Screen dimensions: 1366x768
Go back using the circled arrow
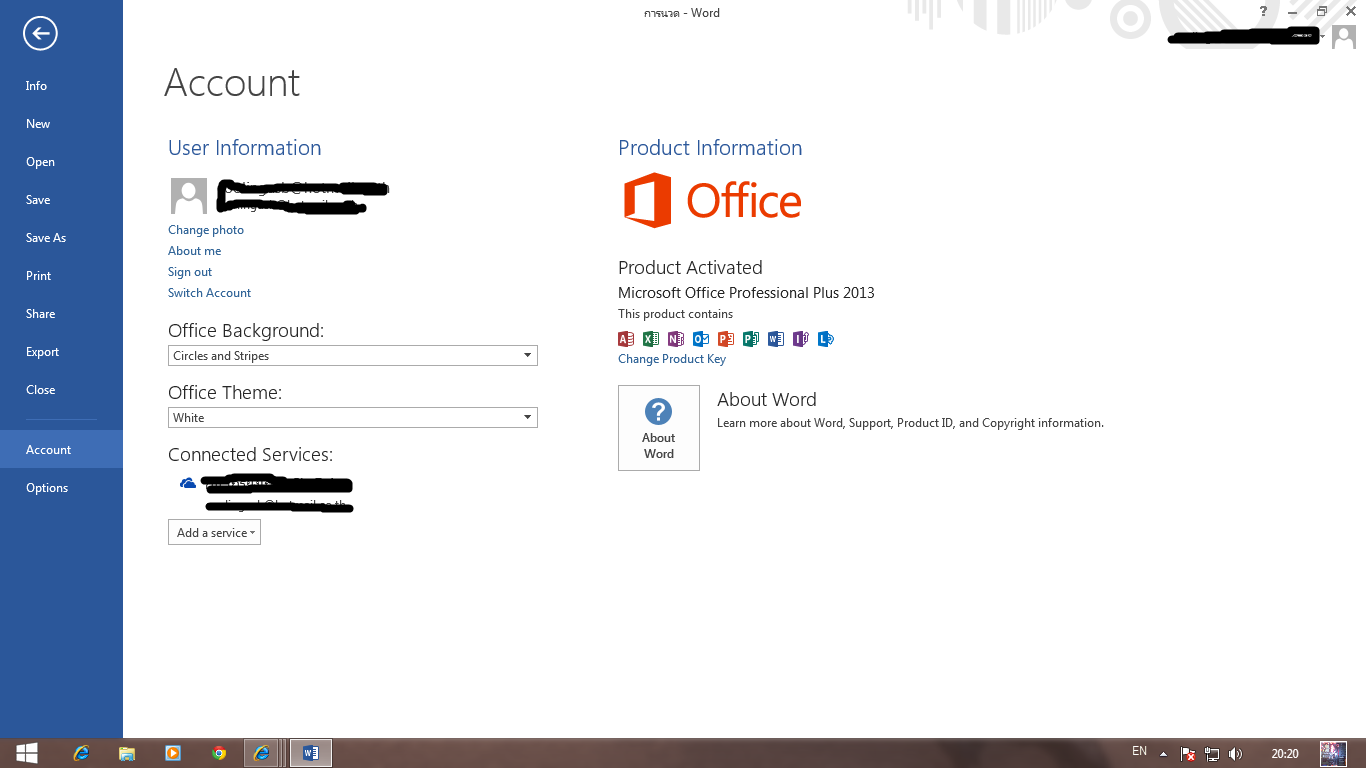click(x=40, y=34)
